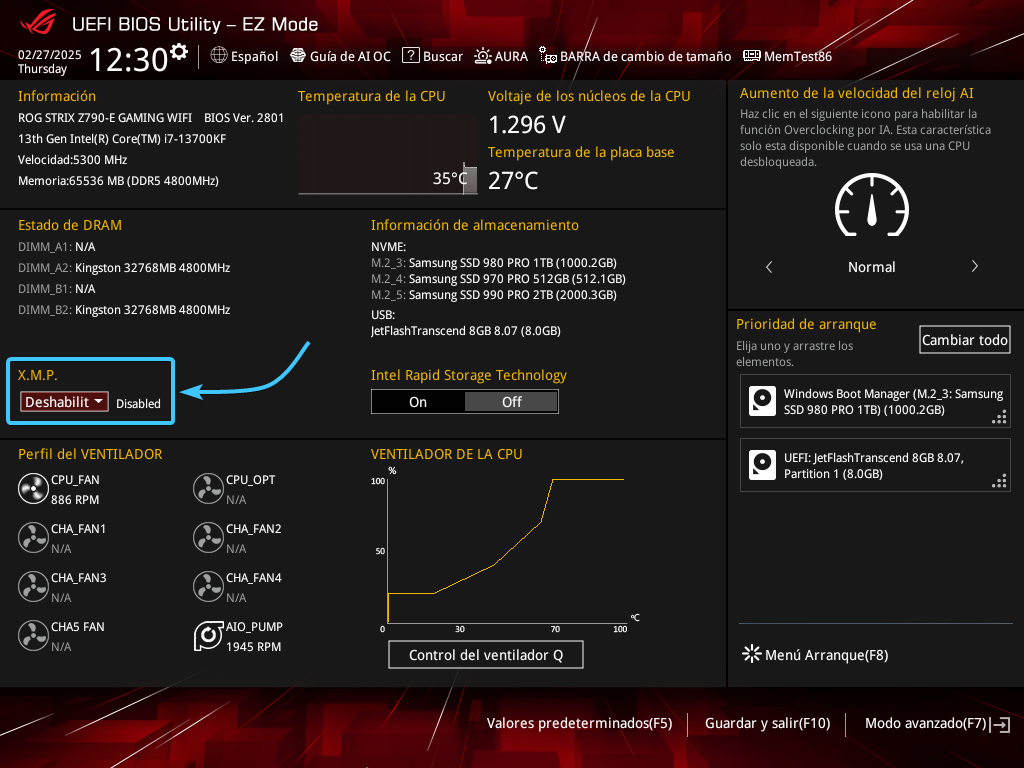Click the Cambiar todo button
Viewport: 1024px width, 768px height.
[965, 340]
